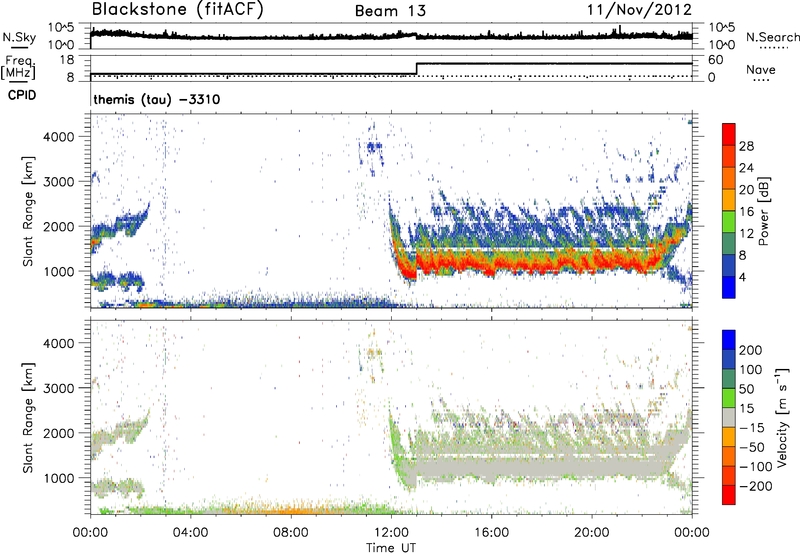Click the Blackstone (fitACF) title
Viewport: 800px width, 554px height.
point(178,10)
